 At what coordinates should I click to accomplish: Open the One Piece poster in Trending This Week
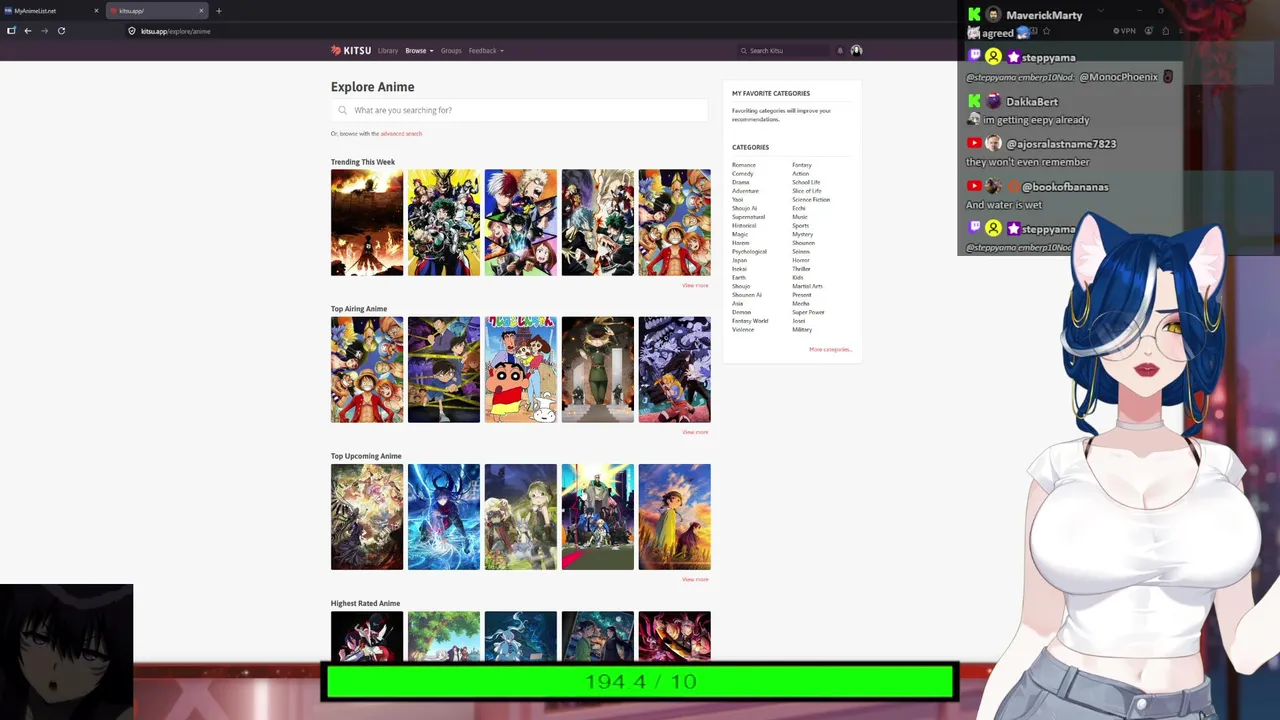point(675,222)
